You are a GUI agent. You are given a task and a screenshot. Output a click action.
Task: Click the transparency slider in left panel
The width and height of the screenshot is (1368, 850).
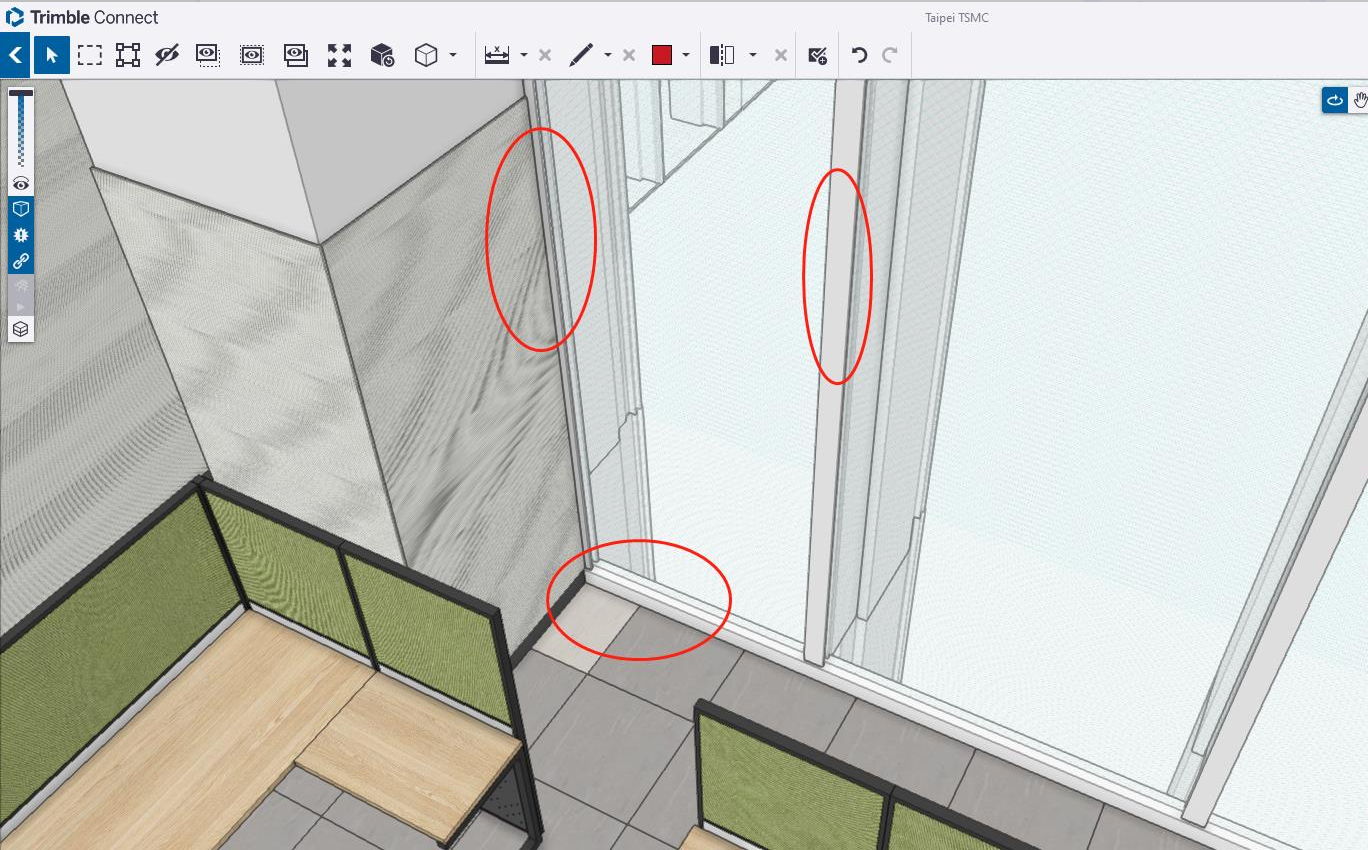(21, 130)
